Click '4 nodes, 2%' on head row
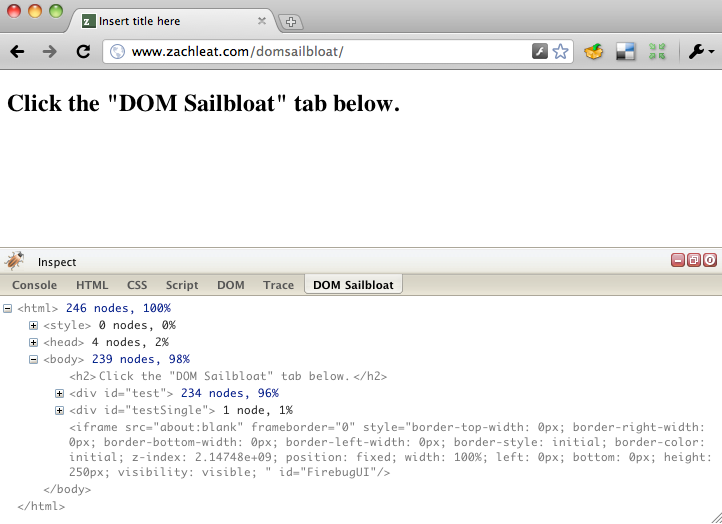The height and width of the screenshot is (524, 722). (130, 343)
